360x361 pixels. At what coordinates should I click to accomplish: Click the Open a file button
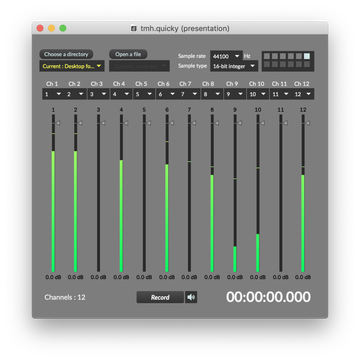point(128,54)
